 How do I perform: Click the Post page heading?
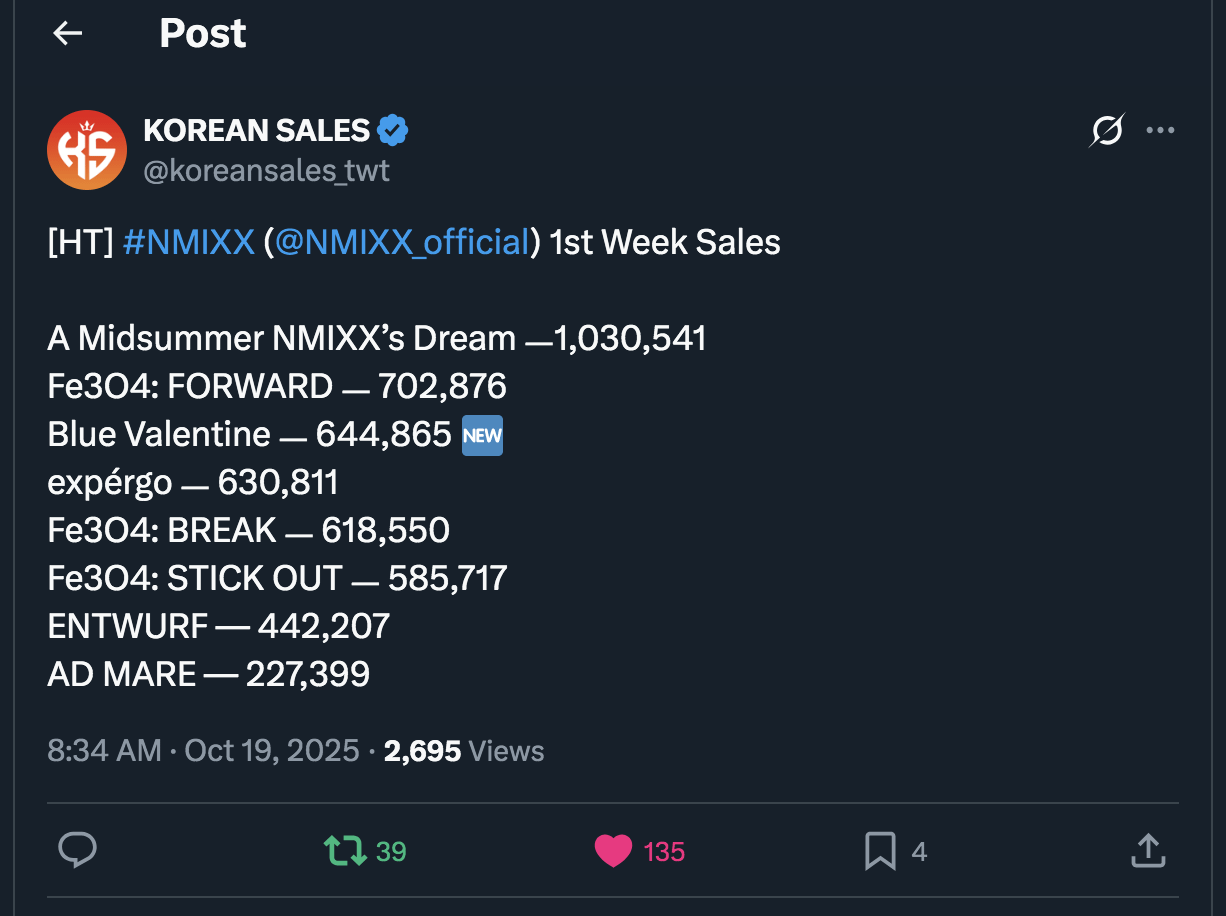click(202, 34)
